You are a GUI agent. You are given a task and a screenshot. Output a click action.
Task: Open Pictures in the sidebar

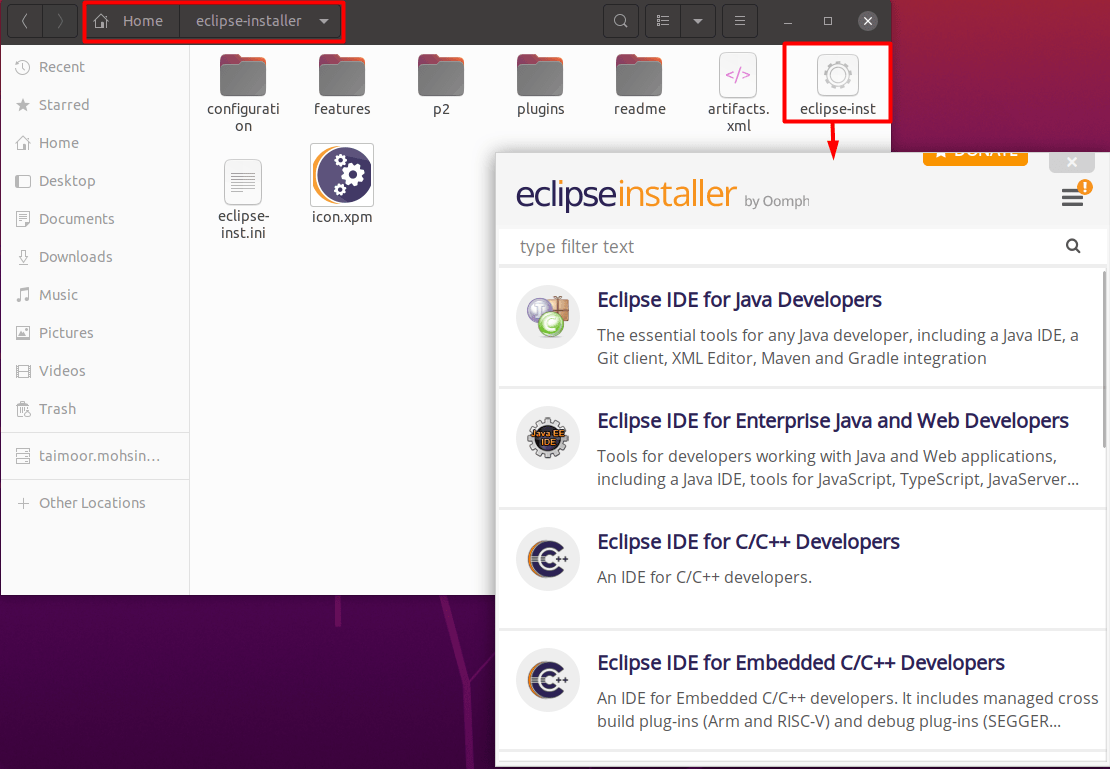(95, 333)
